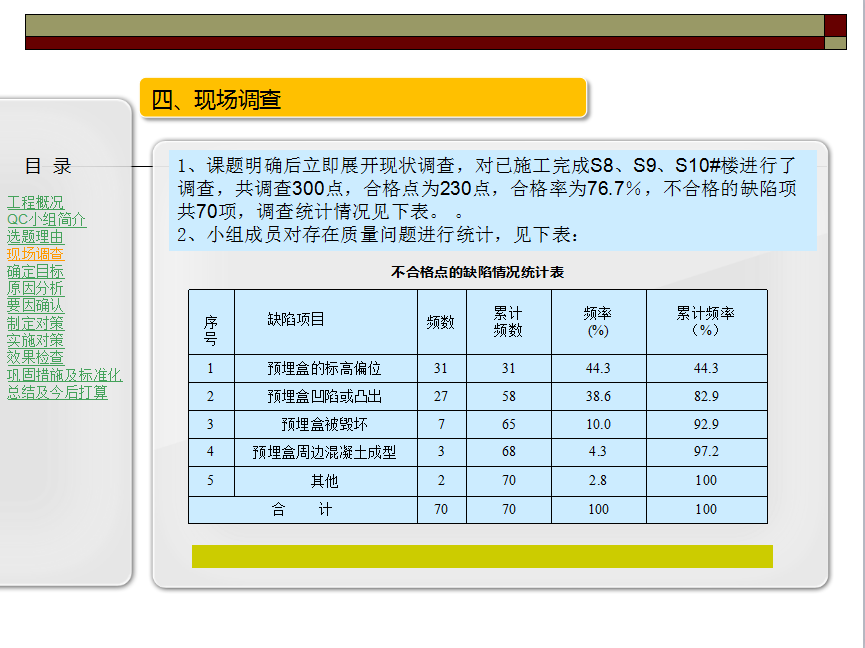
Task: Click the 频数 column header
Action: point(441,322)
